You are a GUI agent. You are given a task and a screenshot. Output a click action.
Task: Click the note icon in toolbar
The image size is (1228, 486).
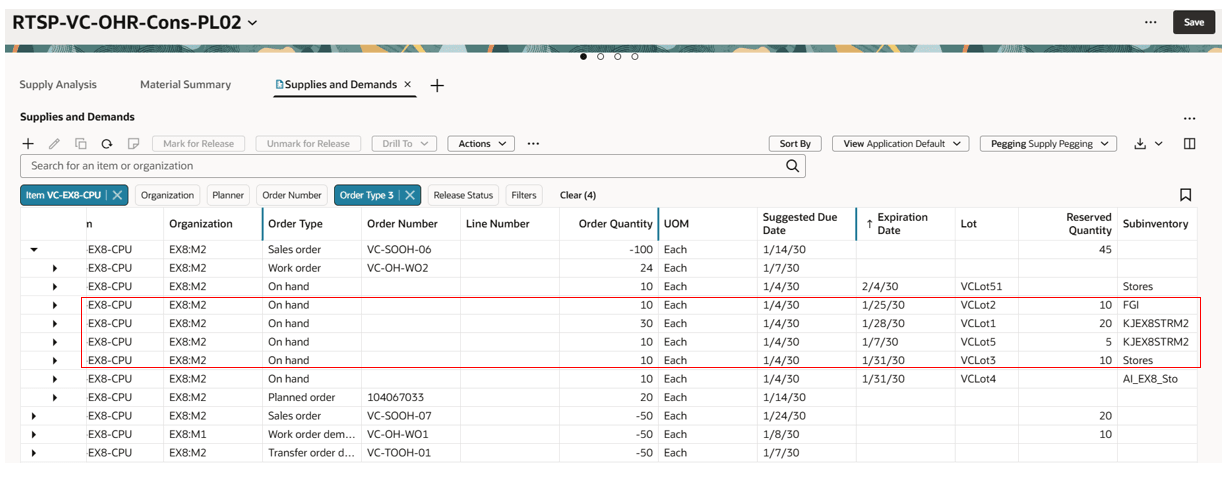133,144
